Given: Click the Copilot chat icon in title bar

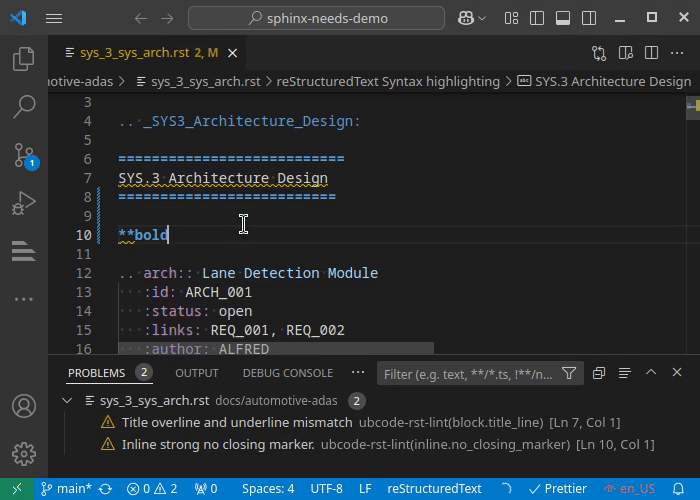Looking at the screenshot, I should tap(466, 18).
